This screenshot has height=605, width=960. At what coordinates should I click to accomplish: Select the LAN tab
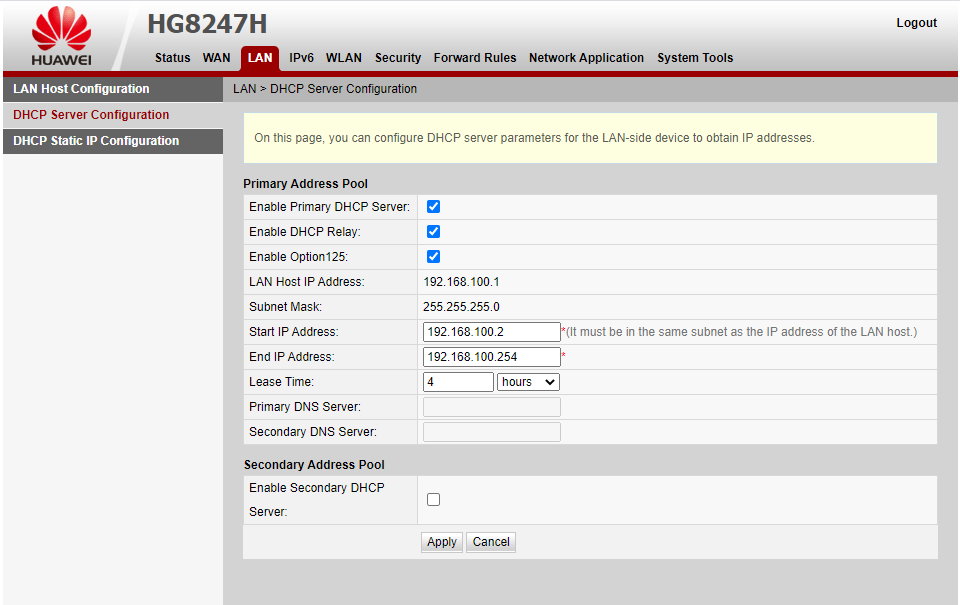pyautogui.click(x=260, y=58)
